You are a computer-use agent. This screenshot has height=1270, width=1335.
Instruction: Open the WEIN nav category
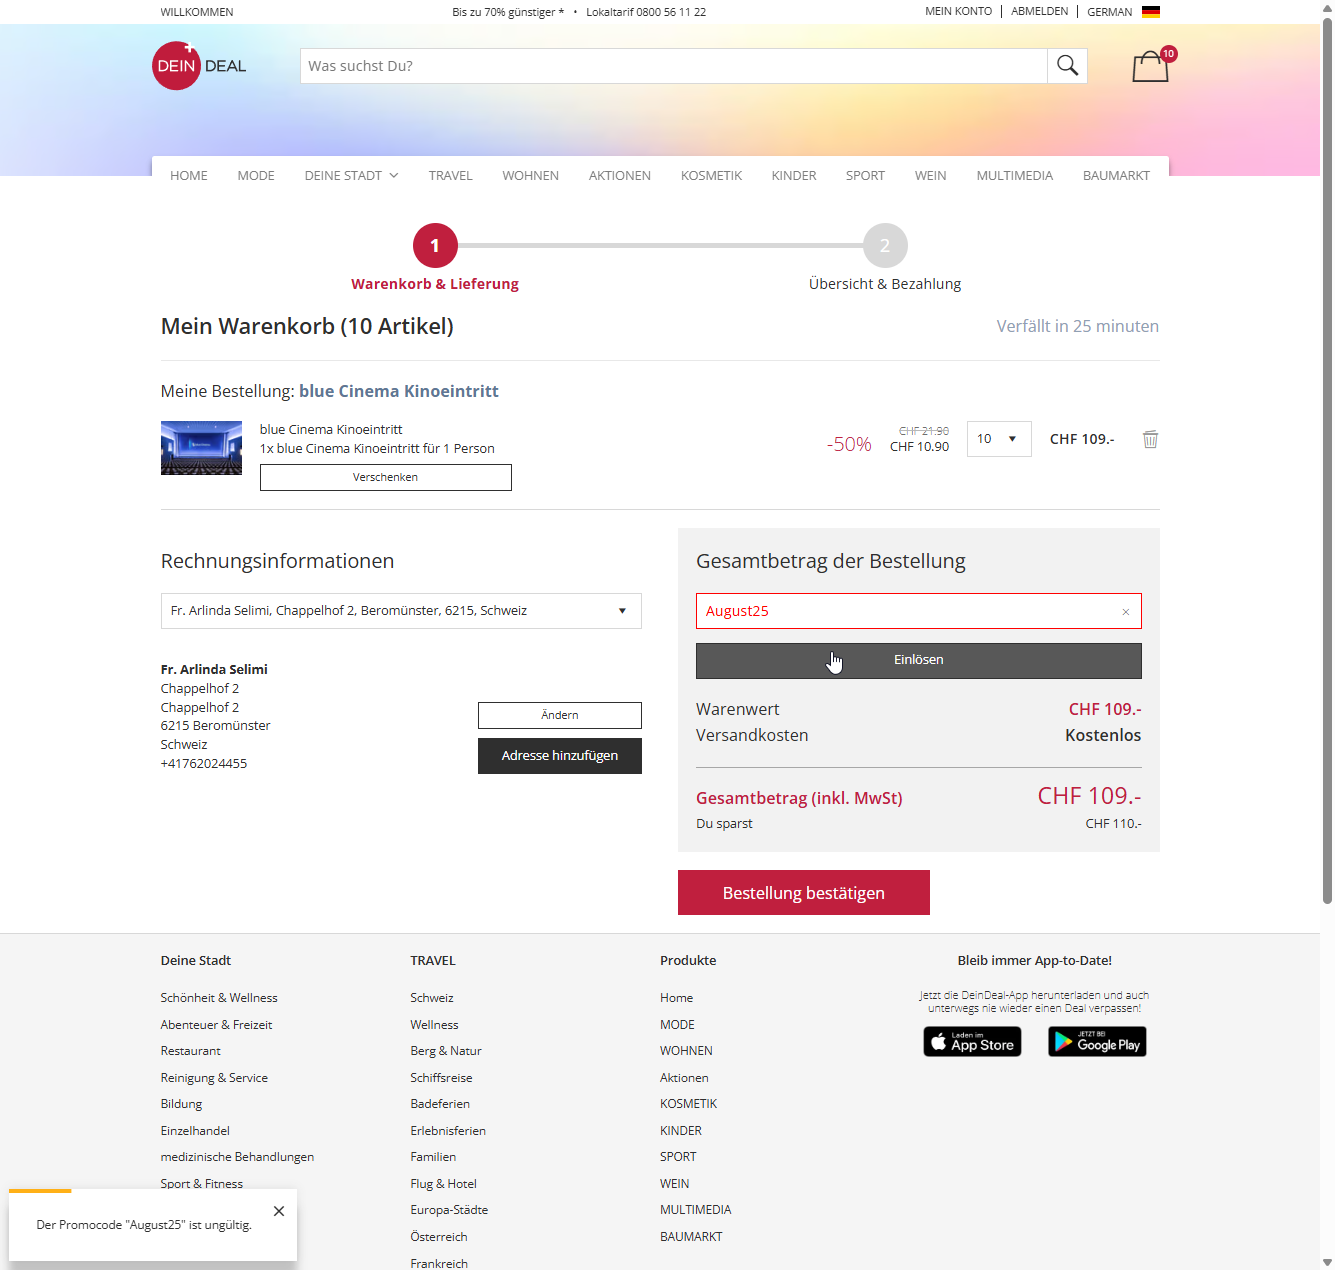point(930,176)
